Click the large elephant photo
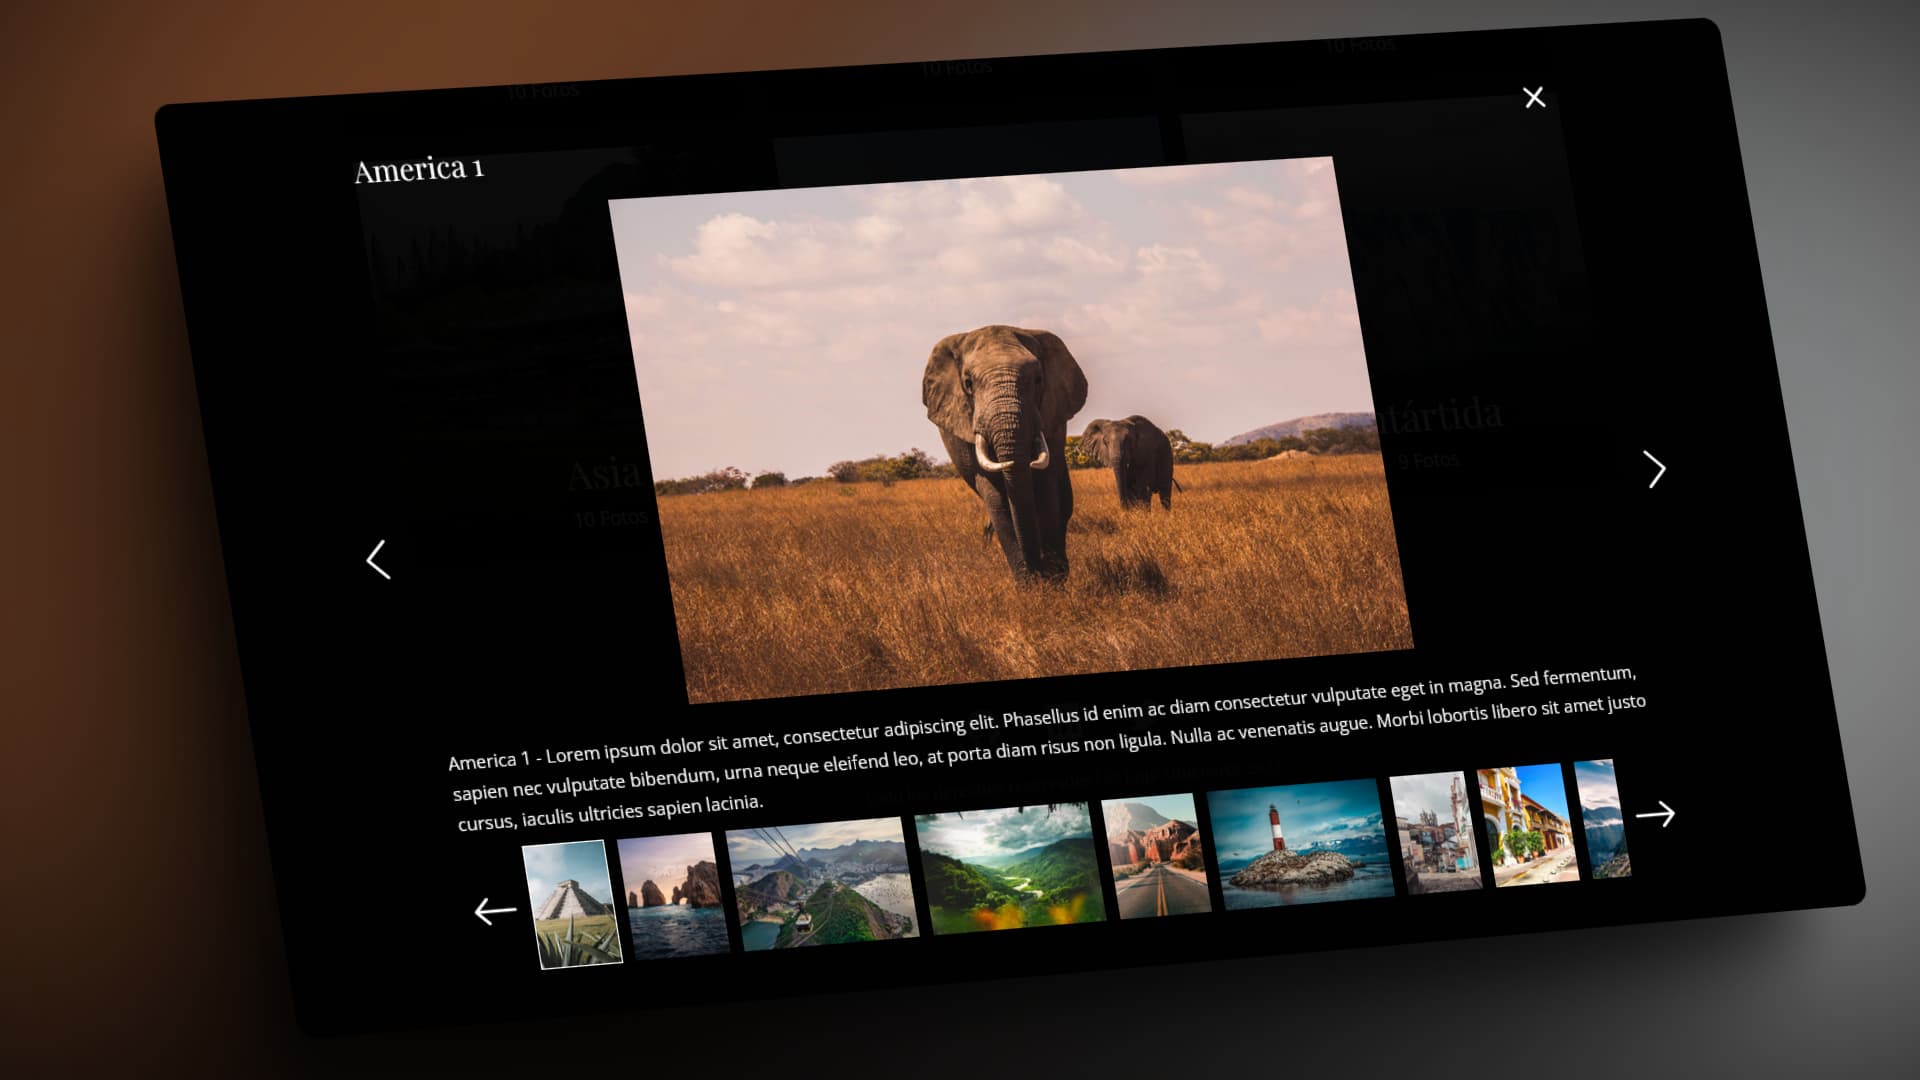 click(1010, 428)
